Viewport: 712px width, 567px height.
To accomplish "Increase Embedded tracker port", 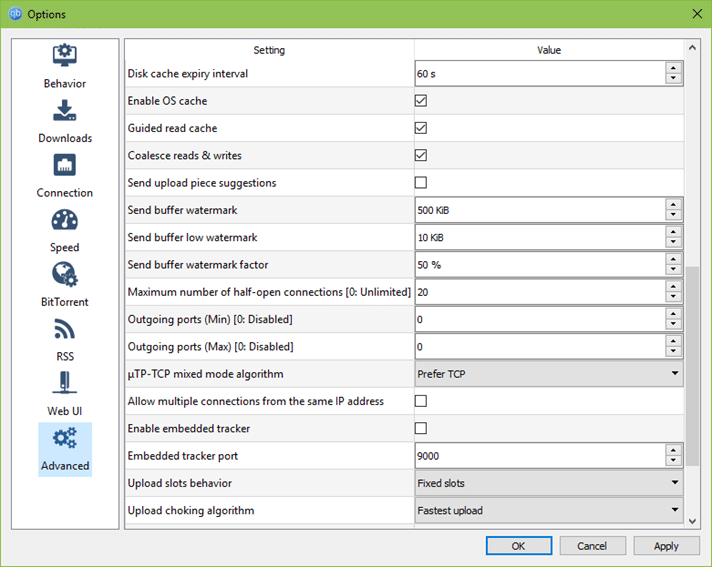I will point(673,450).
